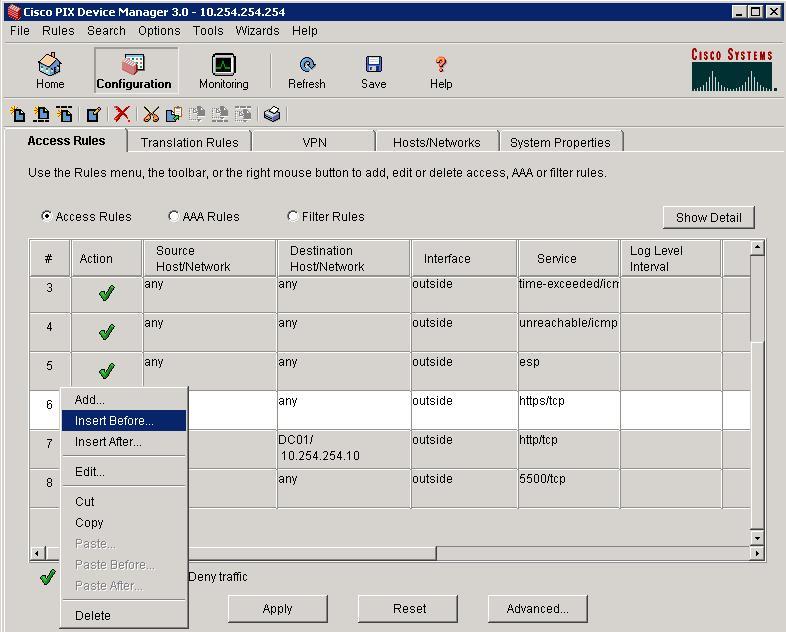
Task: Select the Access Rules radio button
Action: pos(46,216)
